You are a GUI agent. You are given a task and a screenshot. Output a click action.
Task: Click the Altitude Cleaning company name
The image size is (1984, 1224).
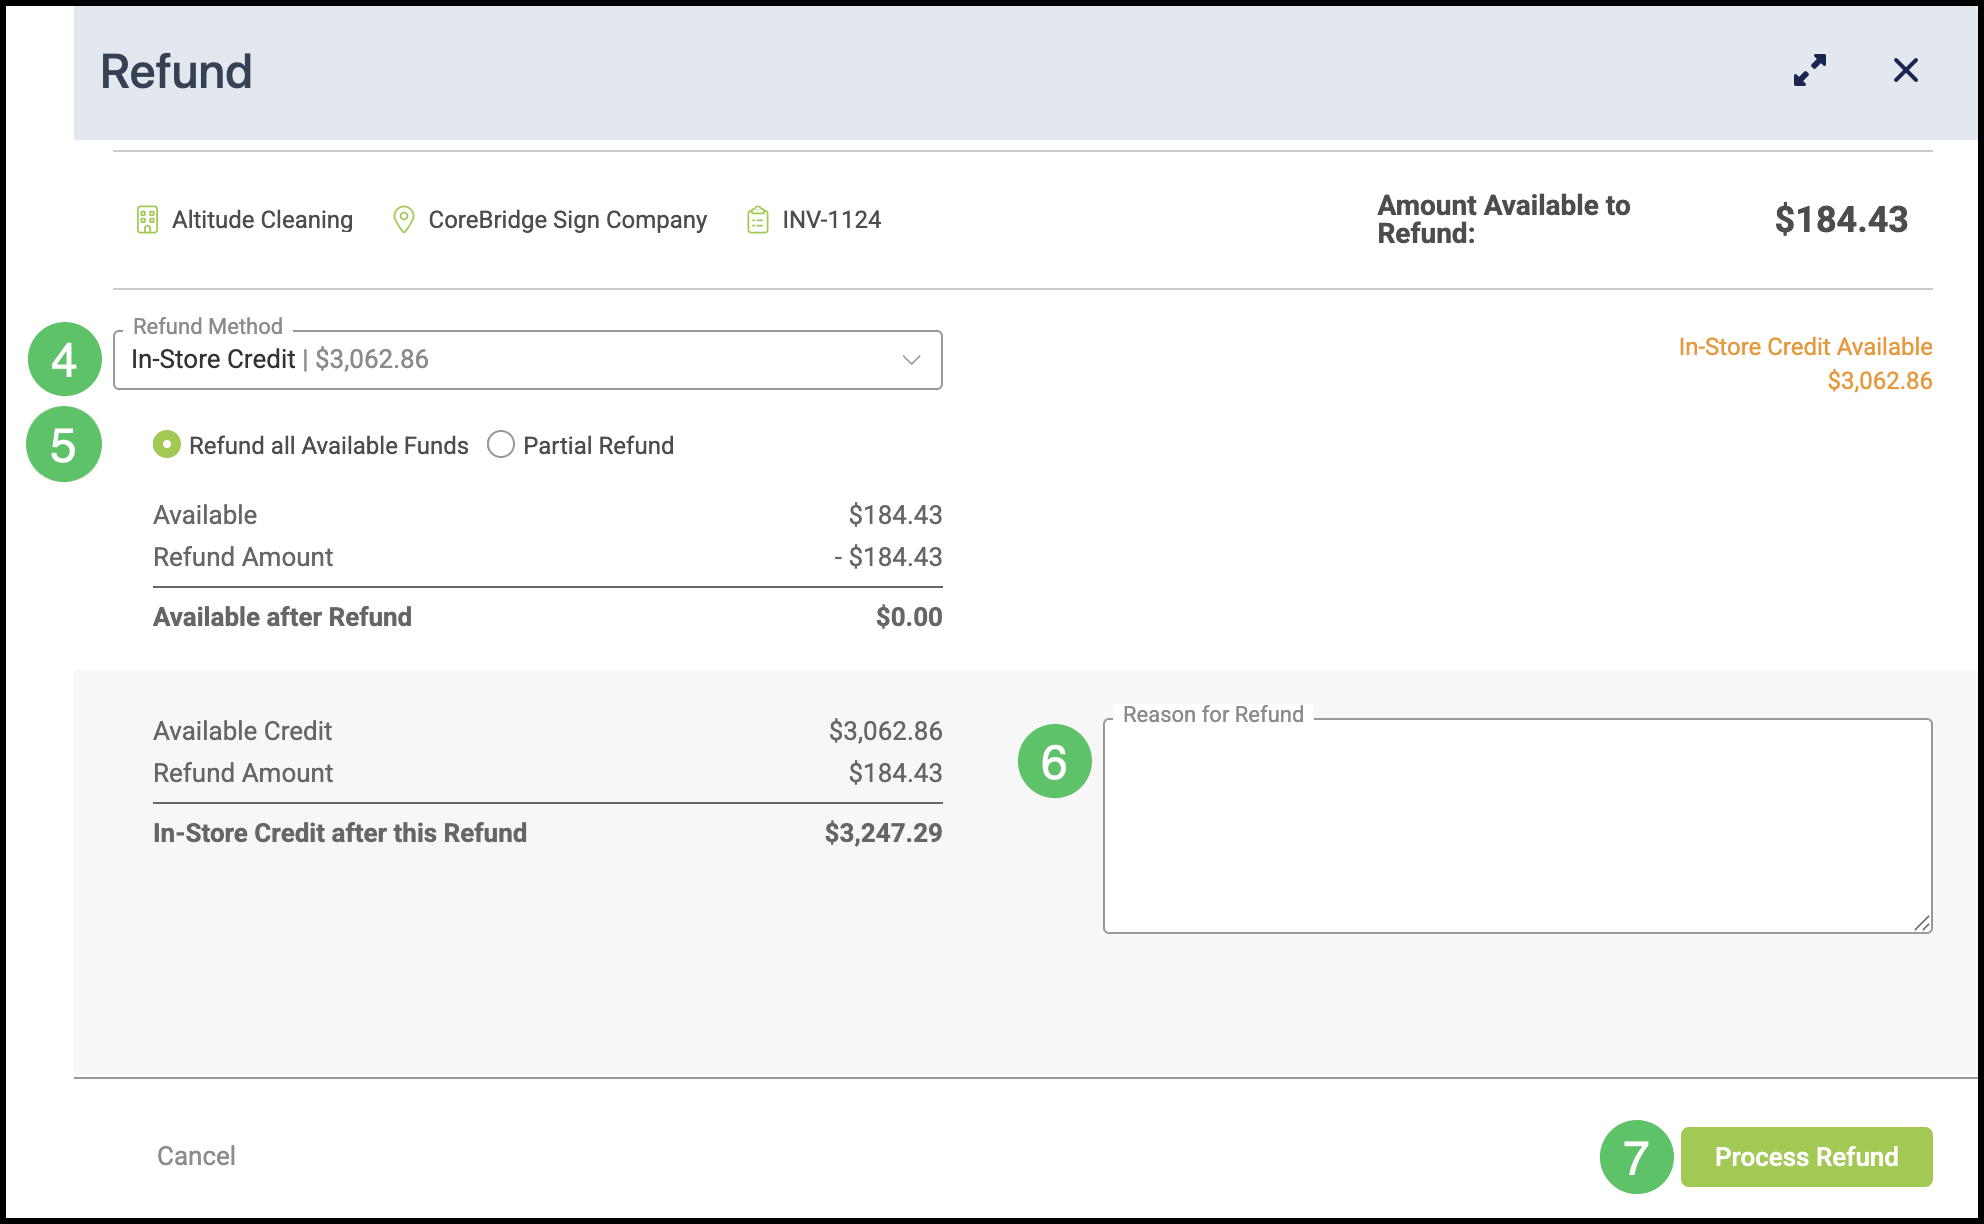click(x=262, y=220)
